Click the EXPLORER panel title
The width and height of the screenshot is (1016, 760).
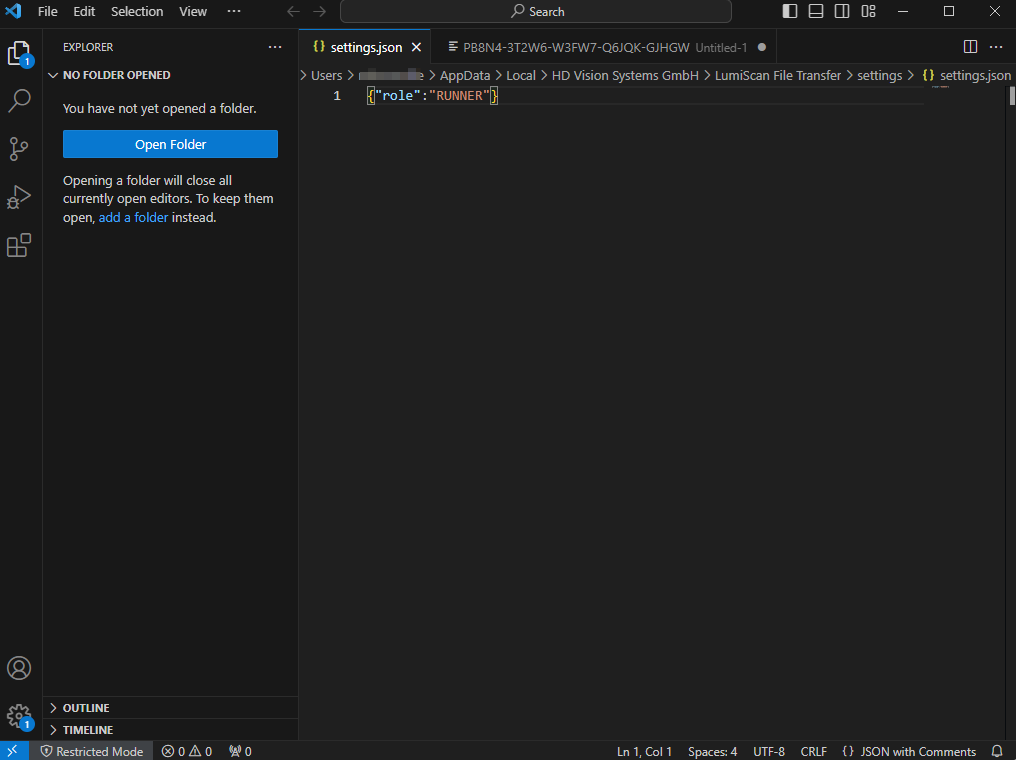[88, 47]
